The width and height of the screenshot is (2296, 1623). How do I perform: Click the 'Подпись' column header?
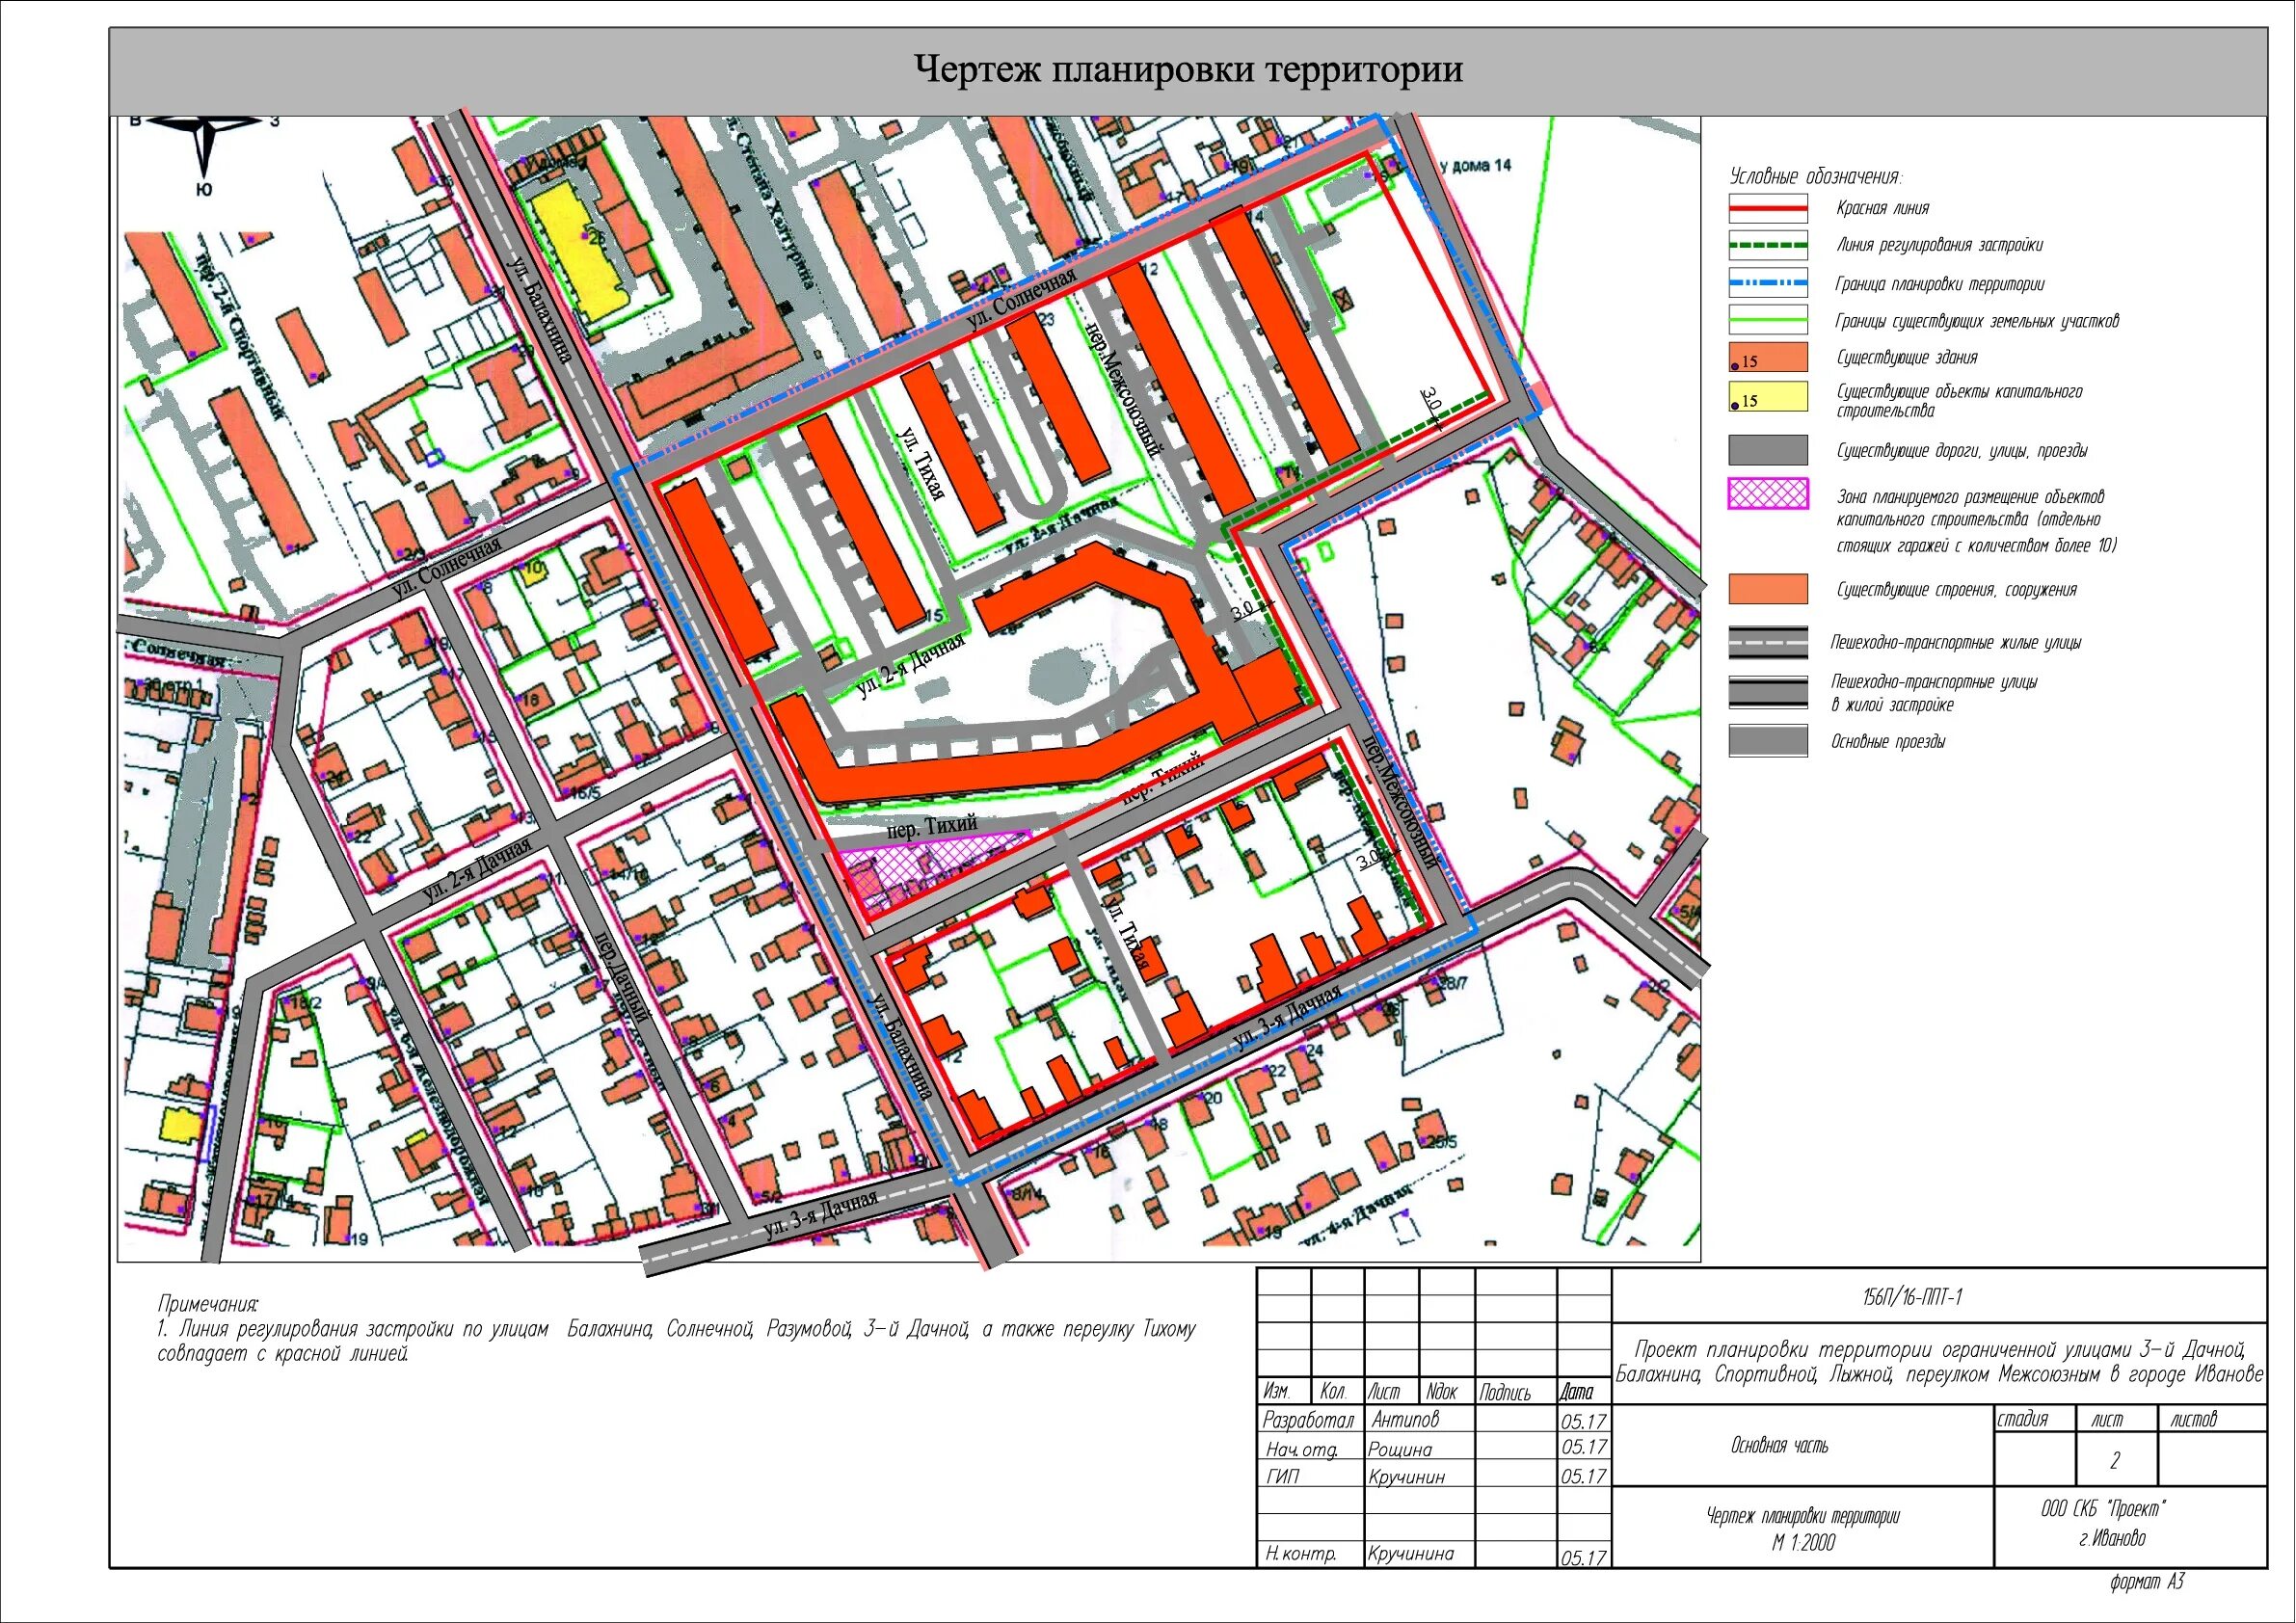pyautogui.click(x=1504, y=1393)
